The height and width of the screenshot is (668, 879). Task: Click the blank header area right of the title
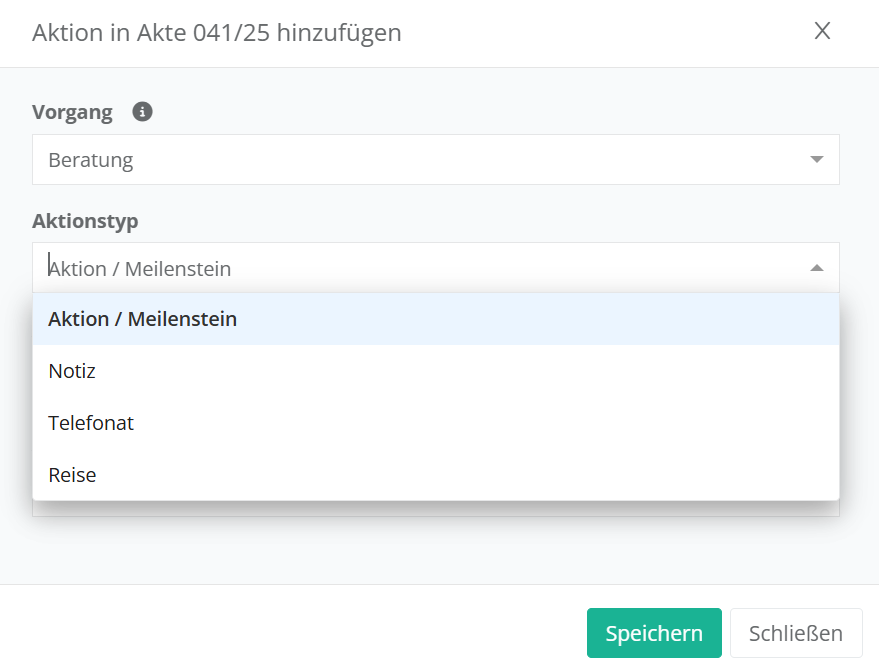pyautogui.click(x=600, y=33)
